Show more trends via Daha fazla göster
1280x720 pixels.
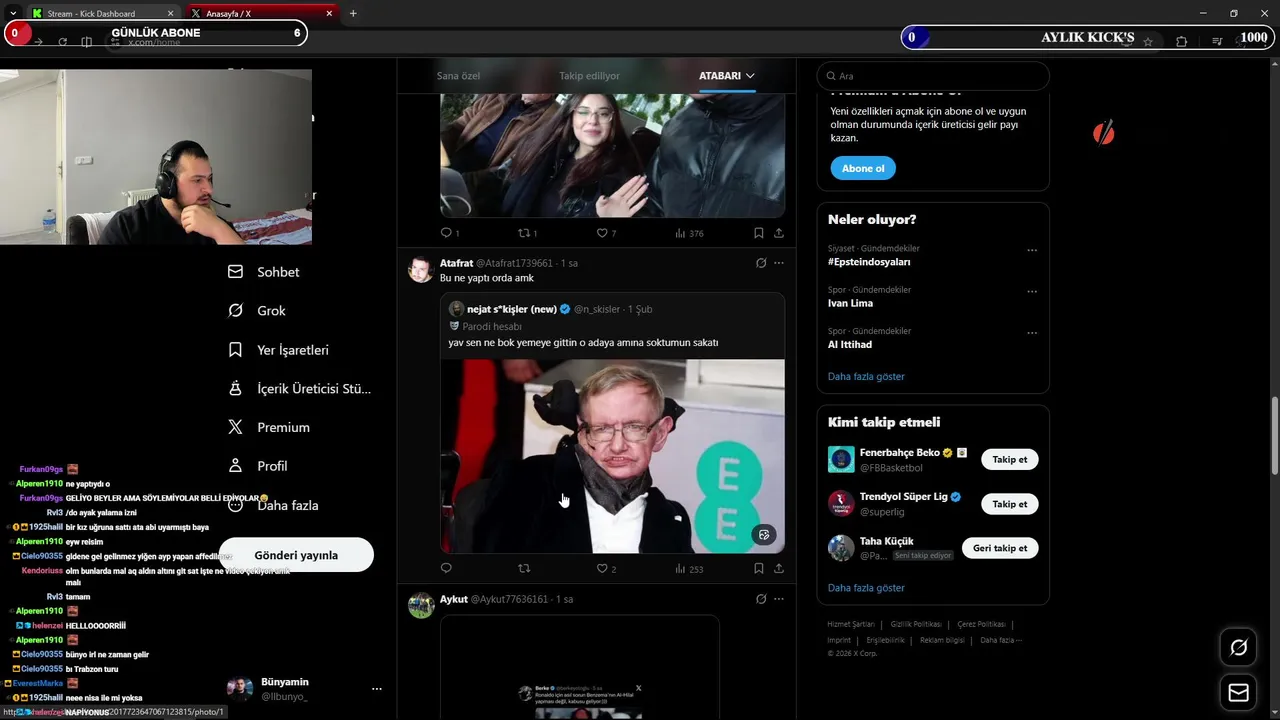866,377
